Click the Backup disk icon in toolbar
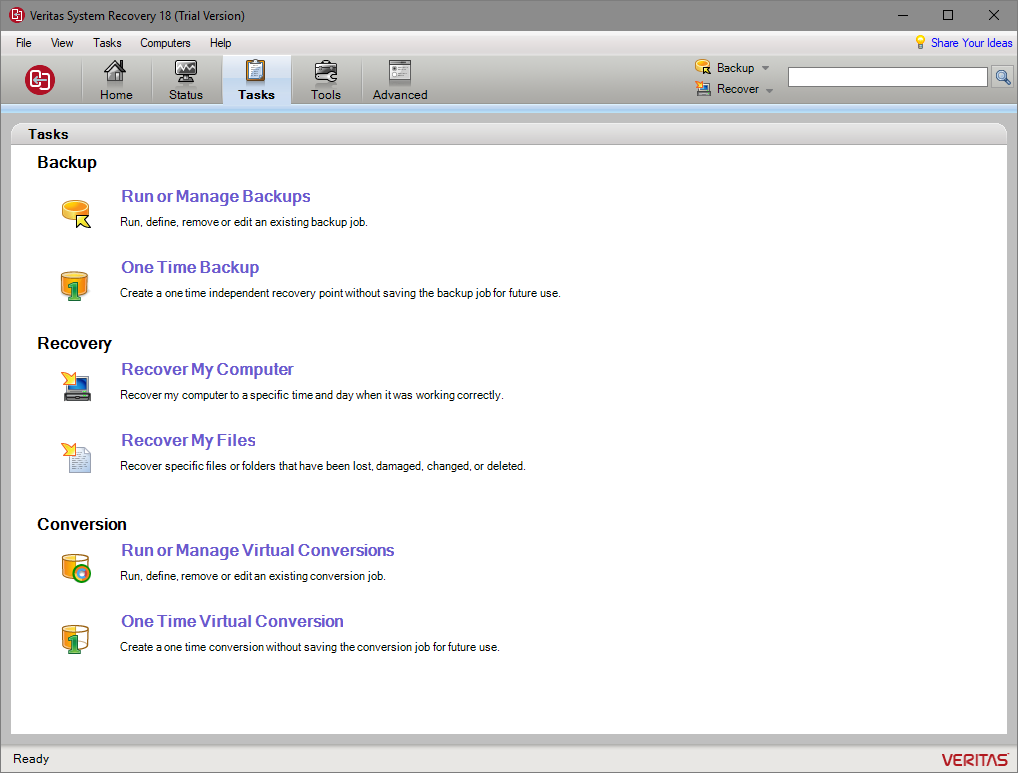Viewport: 1018px width, 773px height. pyautogui.click(x=703, y=67)
